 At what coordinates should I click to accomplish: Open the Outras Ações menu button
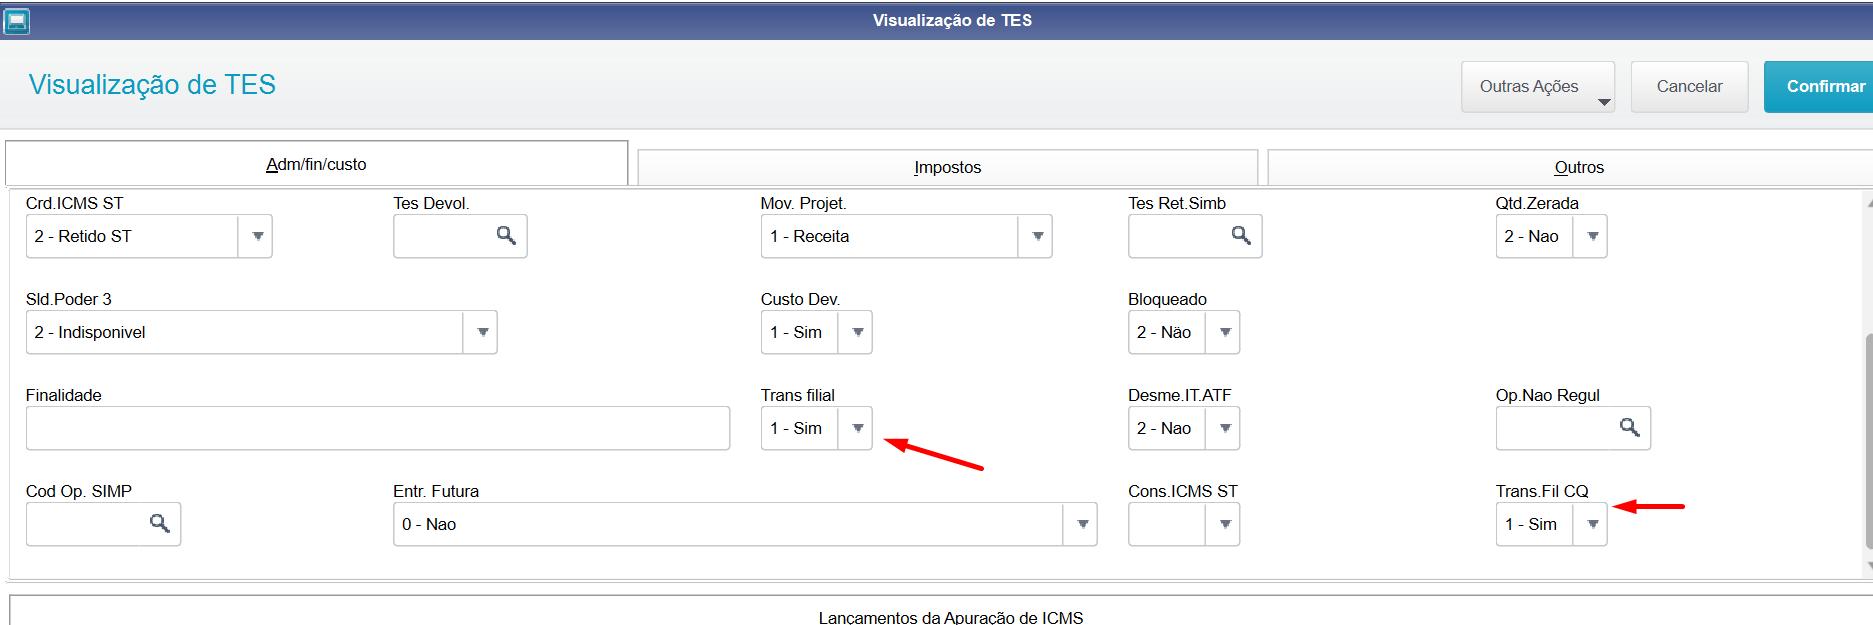tap(1538, 87)
